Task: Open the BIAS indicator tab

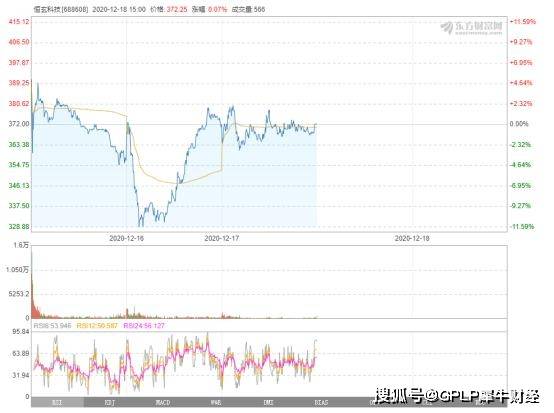Action: tap(321, 403)
